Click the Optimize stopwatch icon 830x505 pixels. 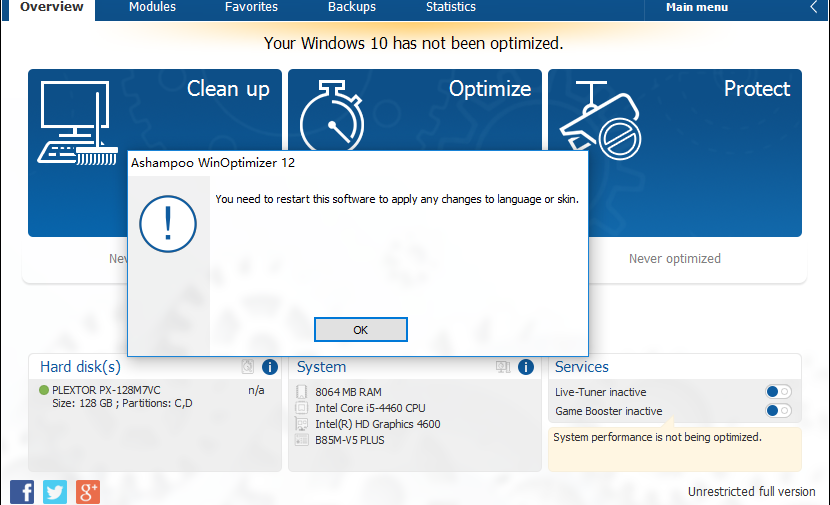[x=332, y=115]
